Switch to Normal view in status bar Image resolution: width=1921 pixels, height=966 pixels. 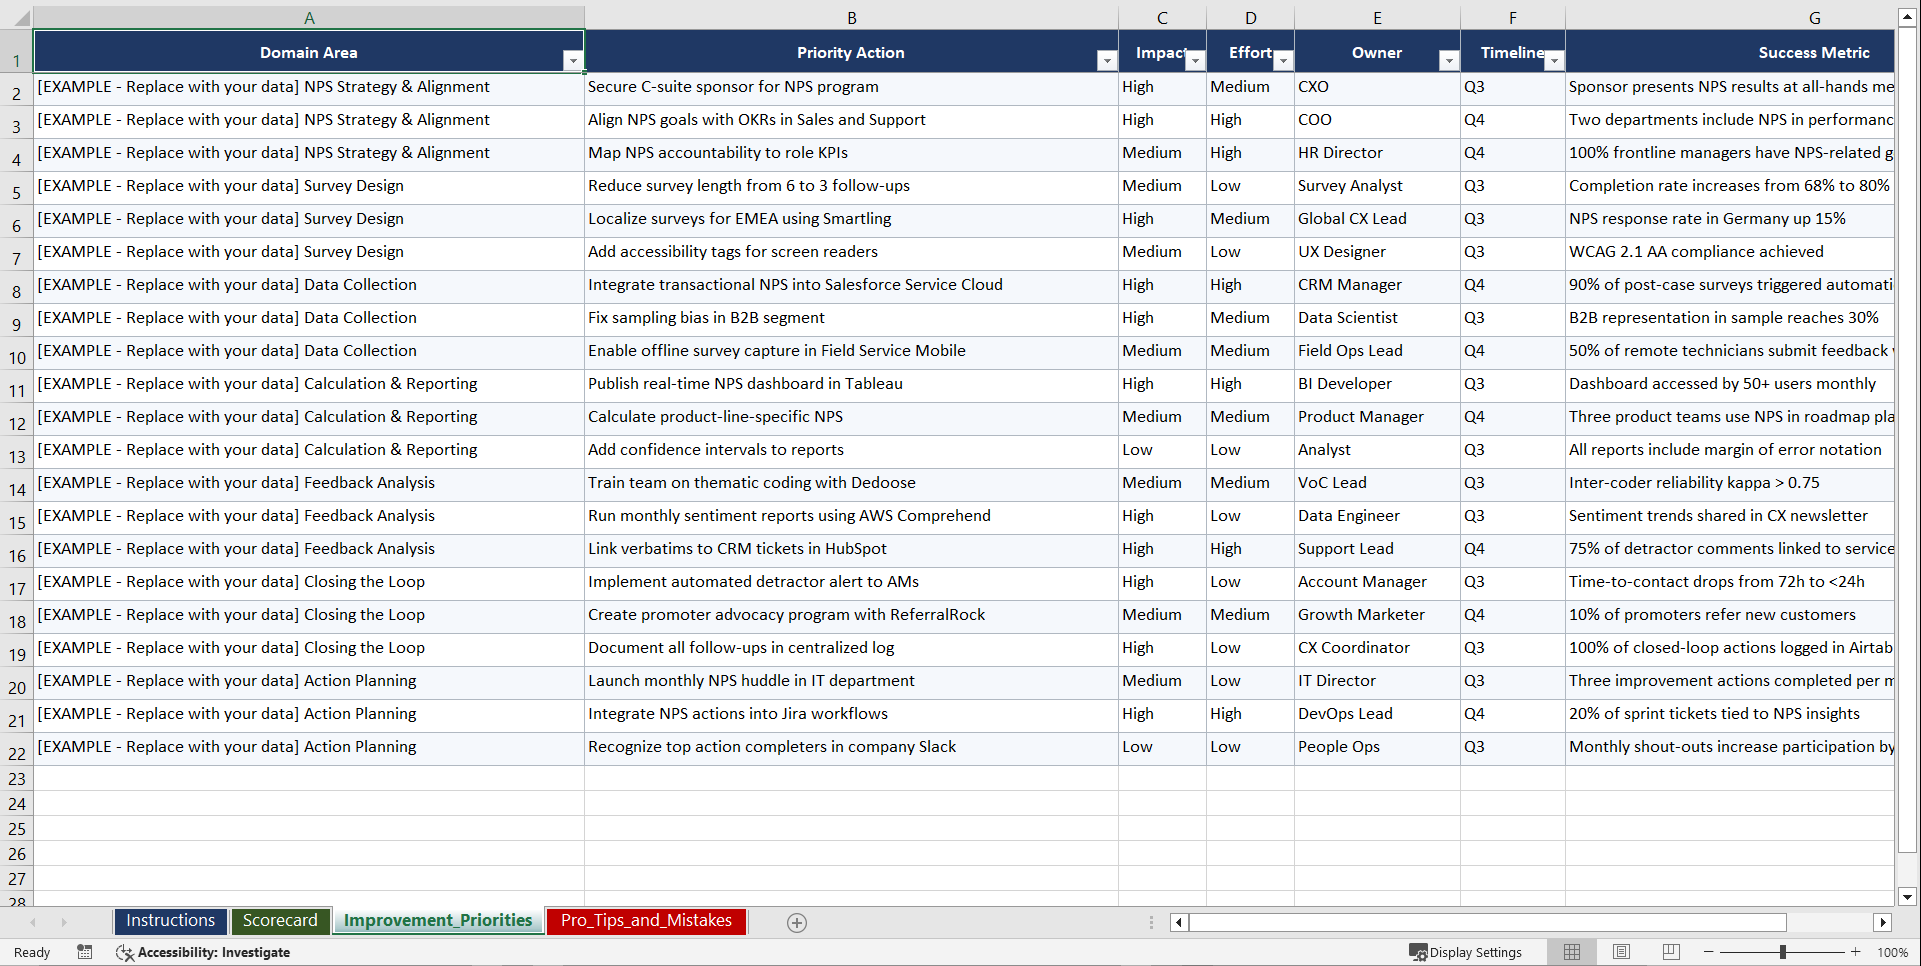tap(1571, 952)
